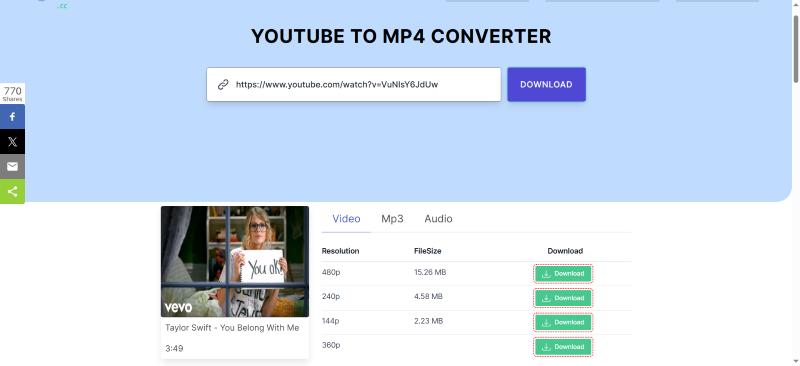The height and width of the screenshot is (366, 800).
Task: Share page on Facebook sidebar icon
Action: pos(12,117)
